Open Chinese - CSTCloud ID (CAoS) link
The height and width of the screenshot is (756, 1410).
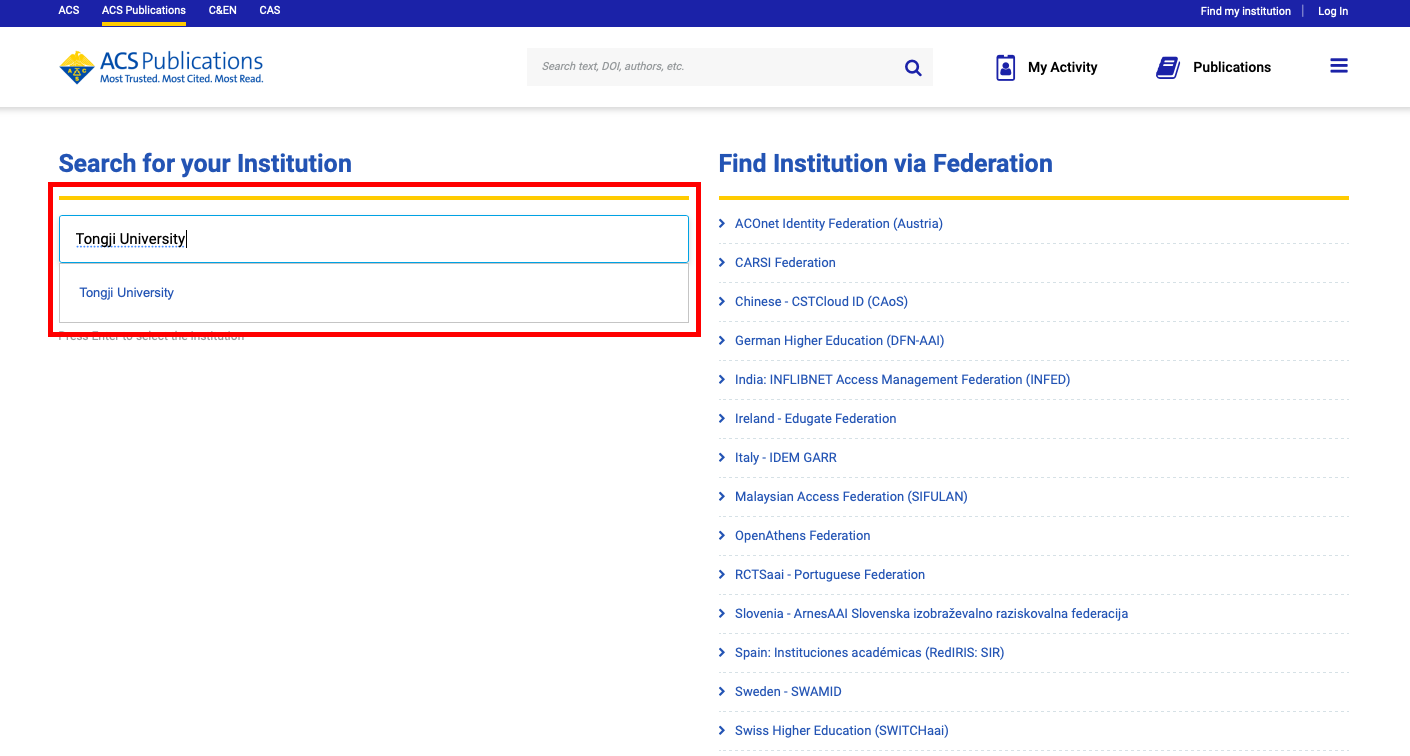click(821, 301)
